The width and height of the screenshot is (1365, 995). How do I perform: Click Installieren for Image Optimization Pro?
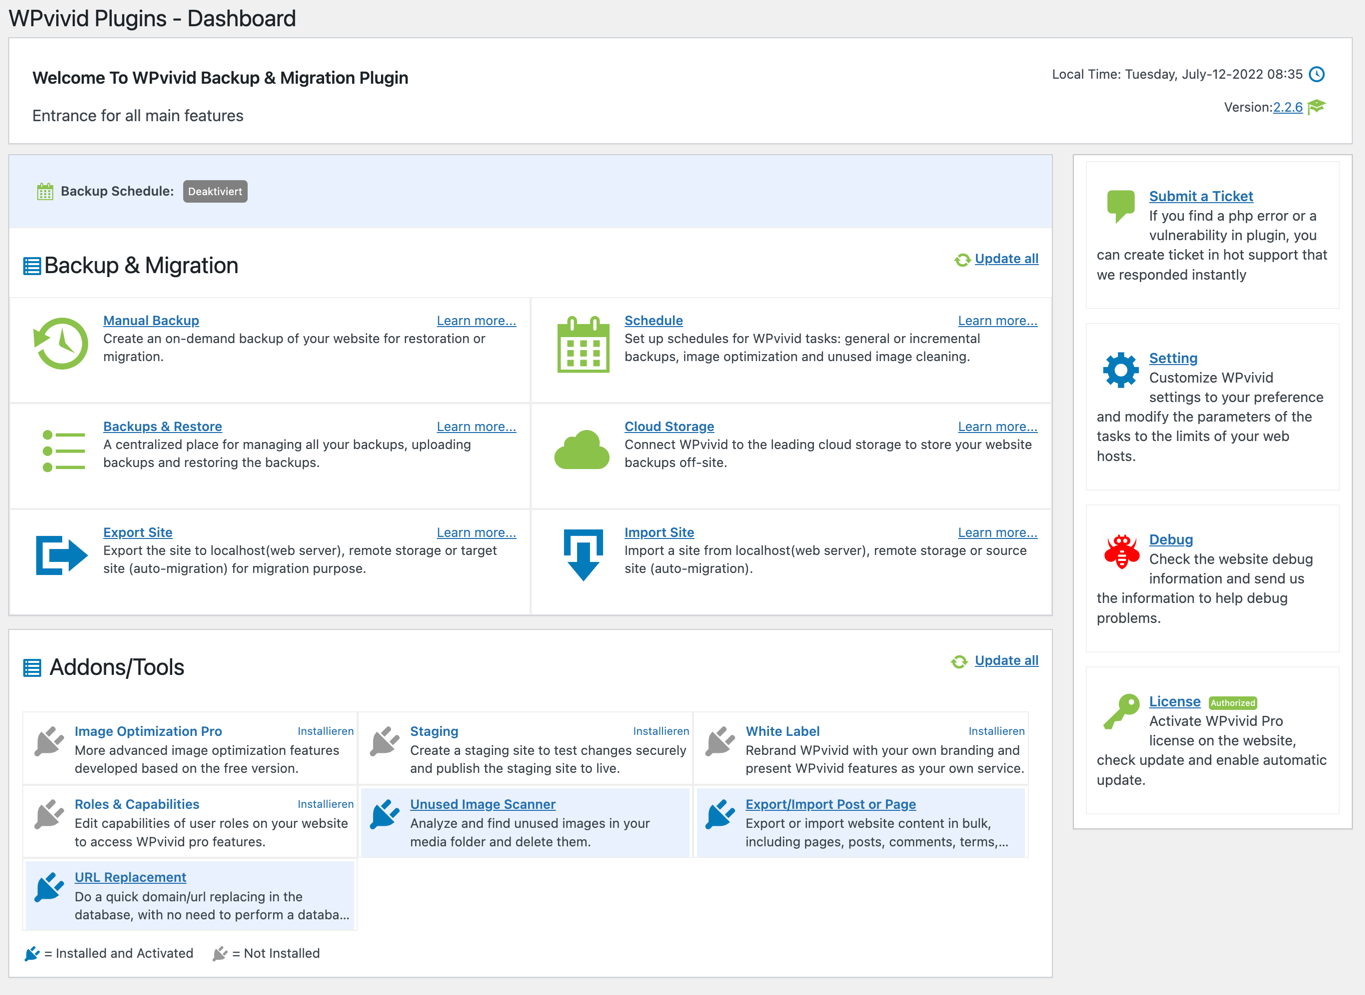tap(325, 731)
